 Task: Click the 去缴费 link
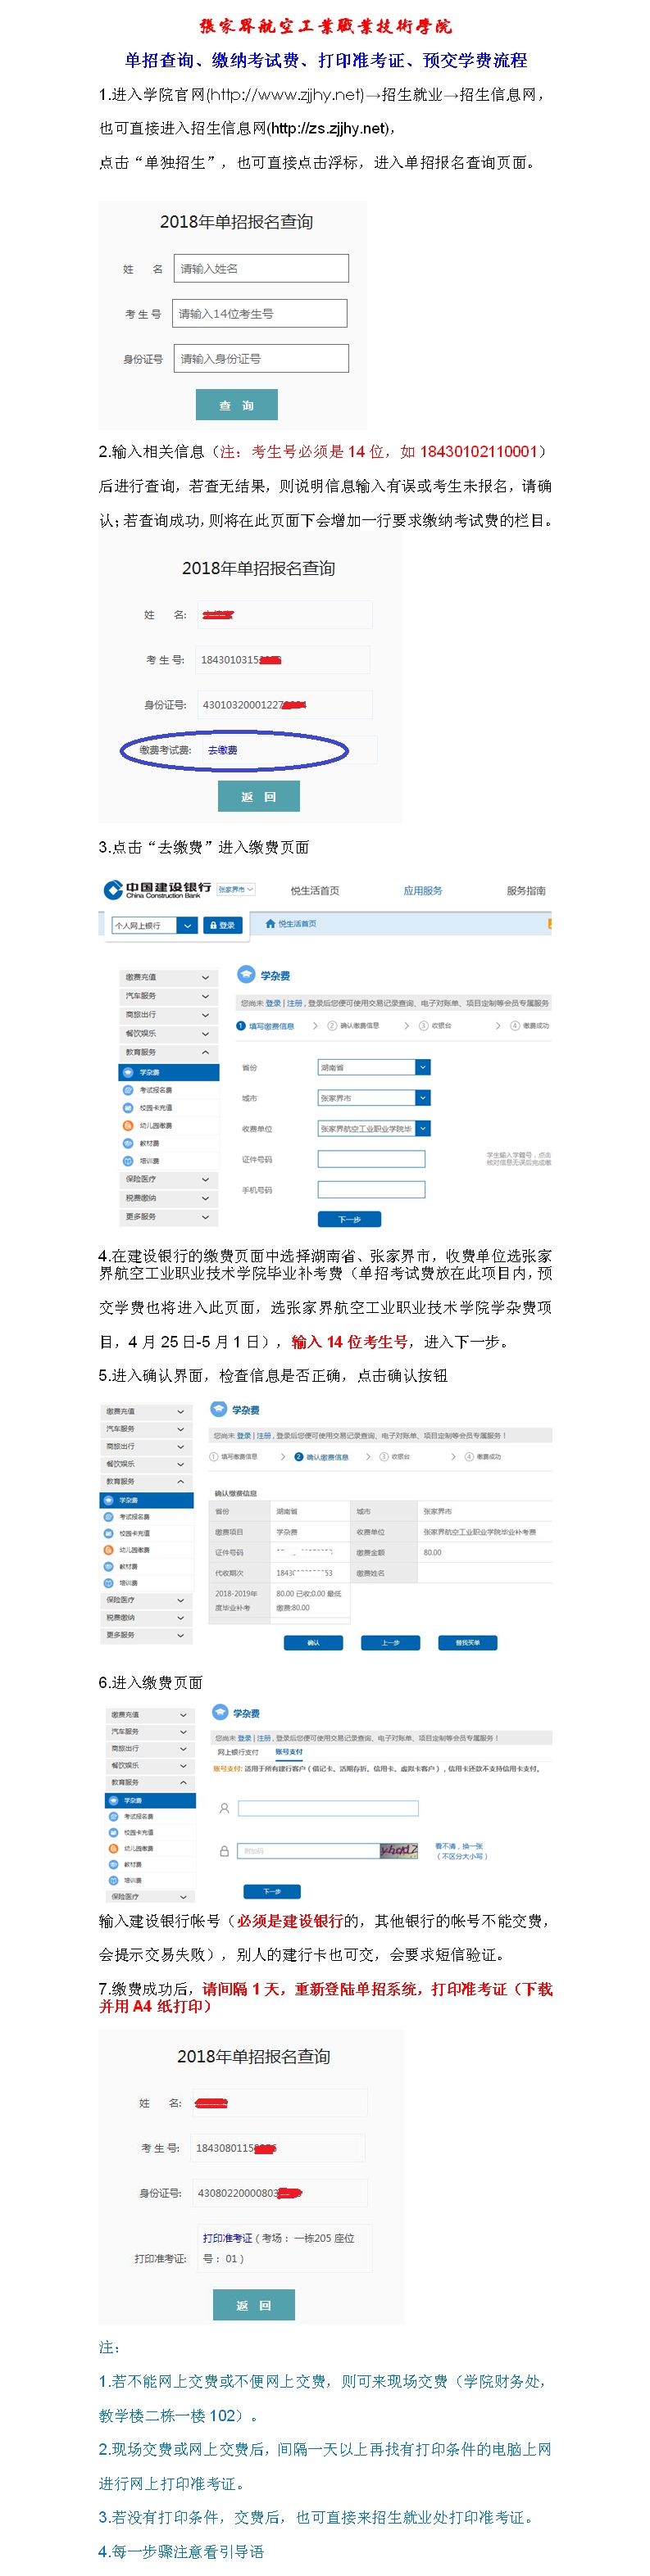222,750
